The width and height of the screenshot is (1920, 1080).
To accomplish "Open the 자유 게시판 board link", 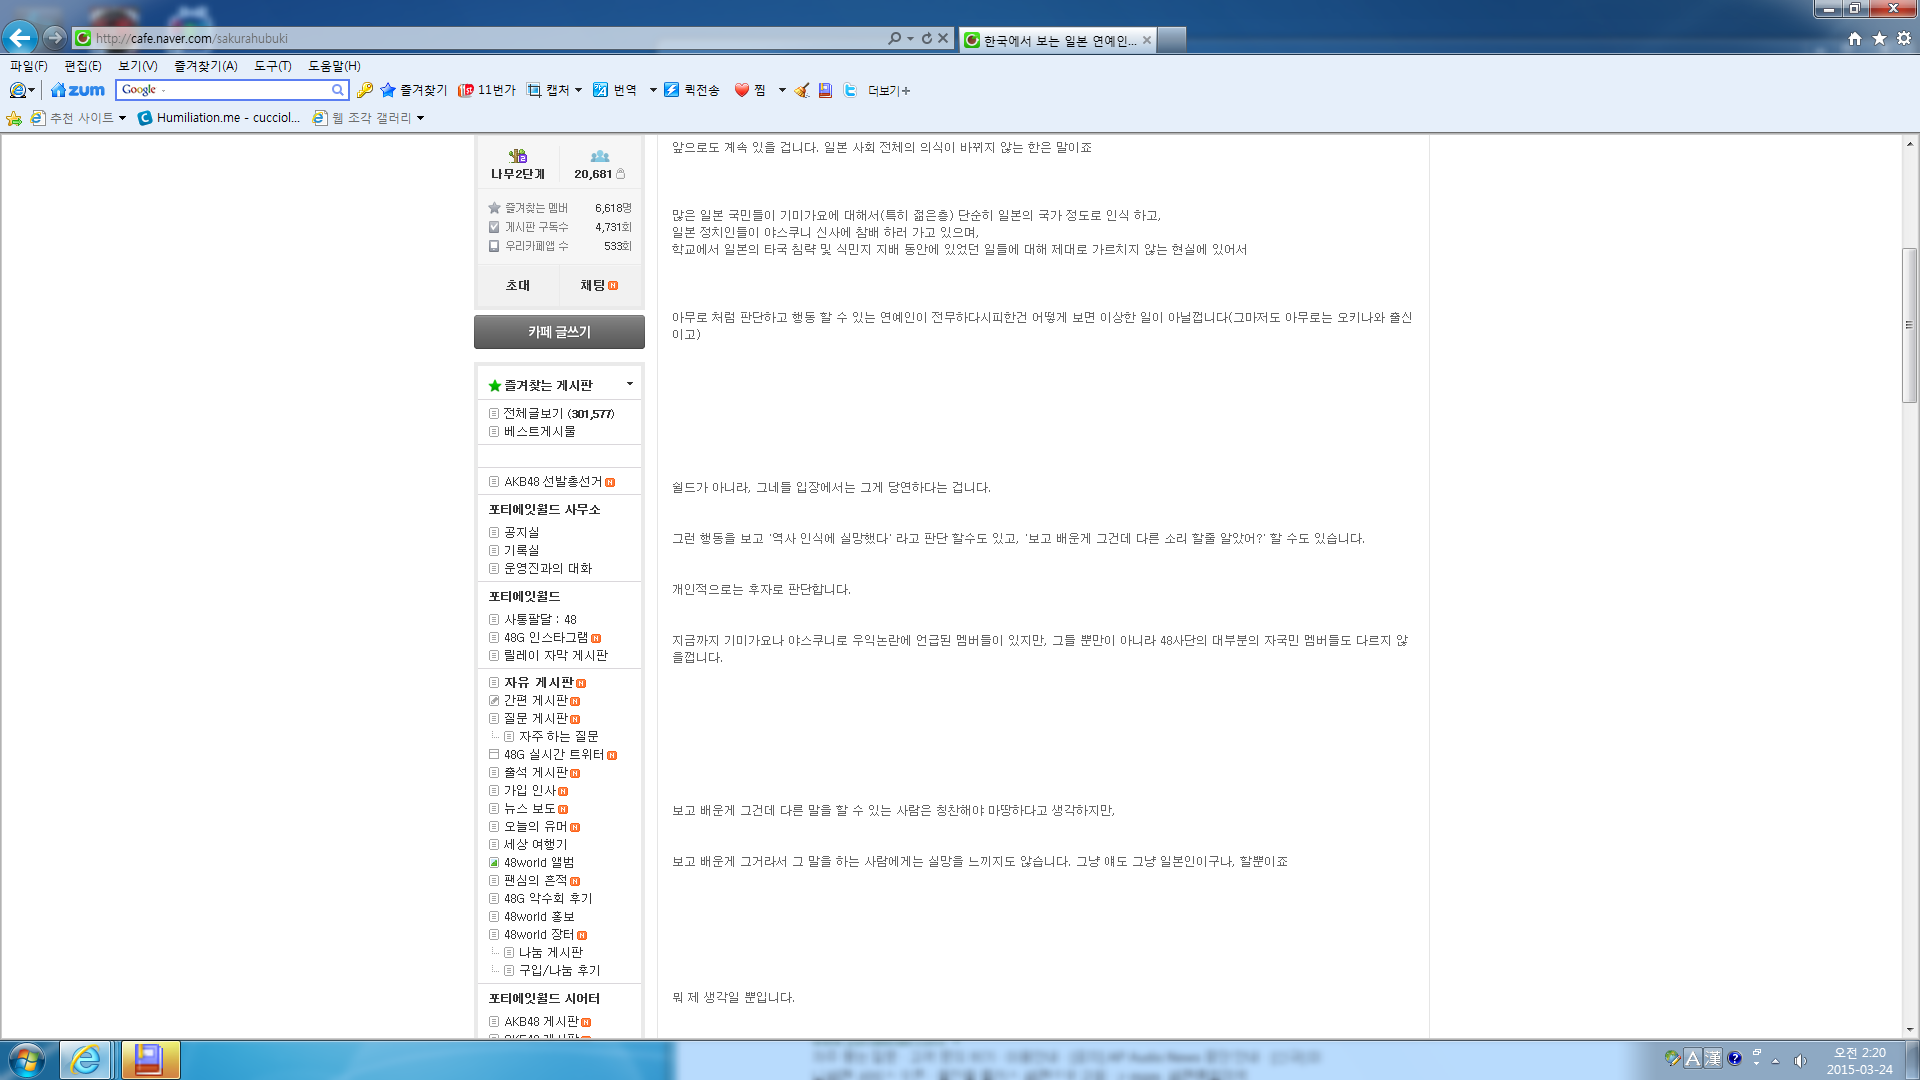I will click(538, 682).
